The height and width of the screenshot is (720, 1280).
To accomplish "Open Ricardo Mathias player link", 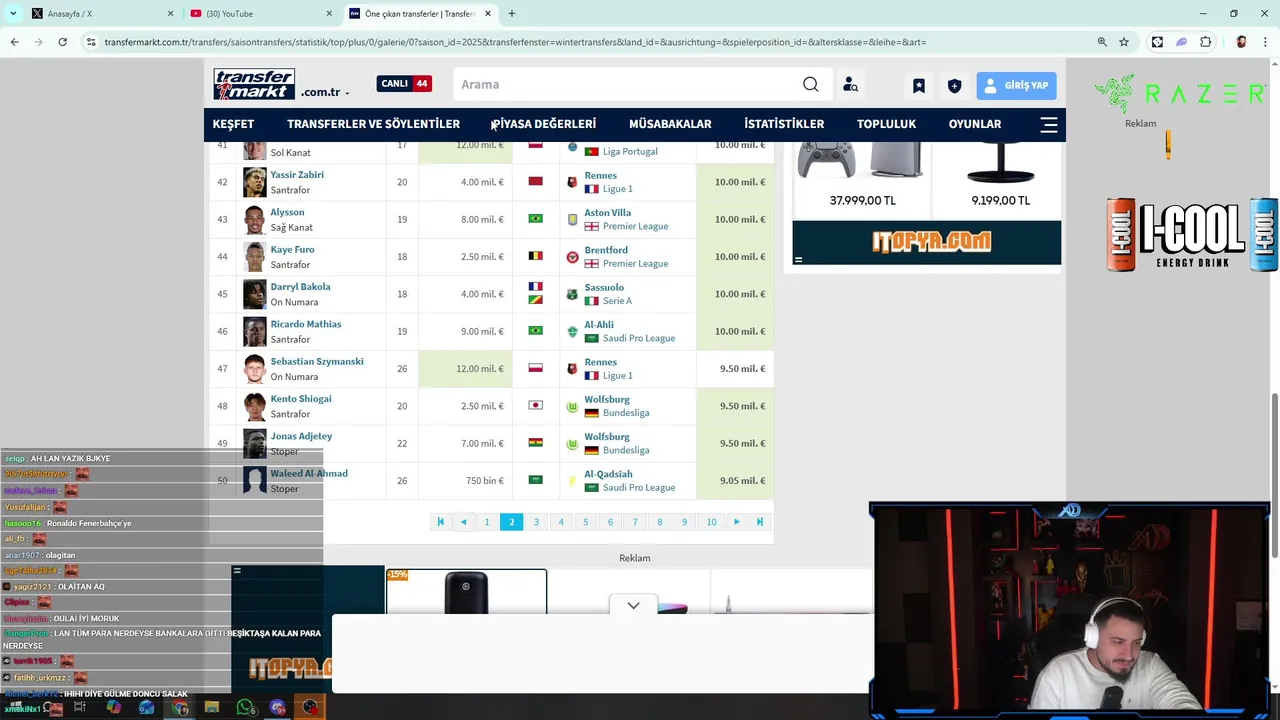I will [306, 324].
